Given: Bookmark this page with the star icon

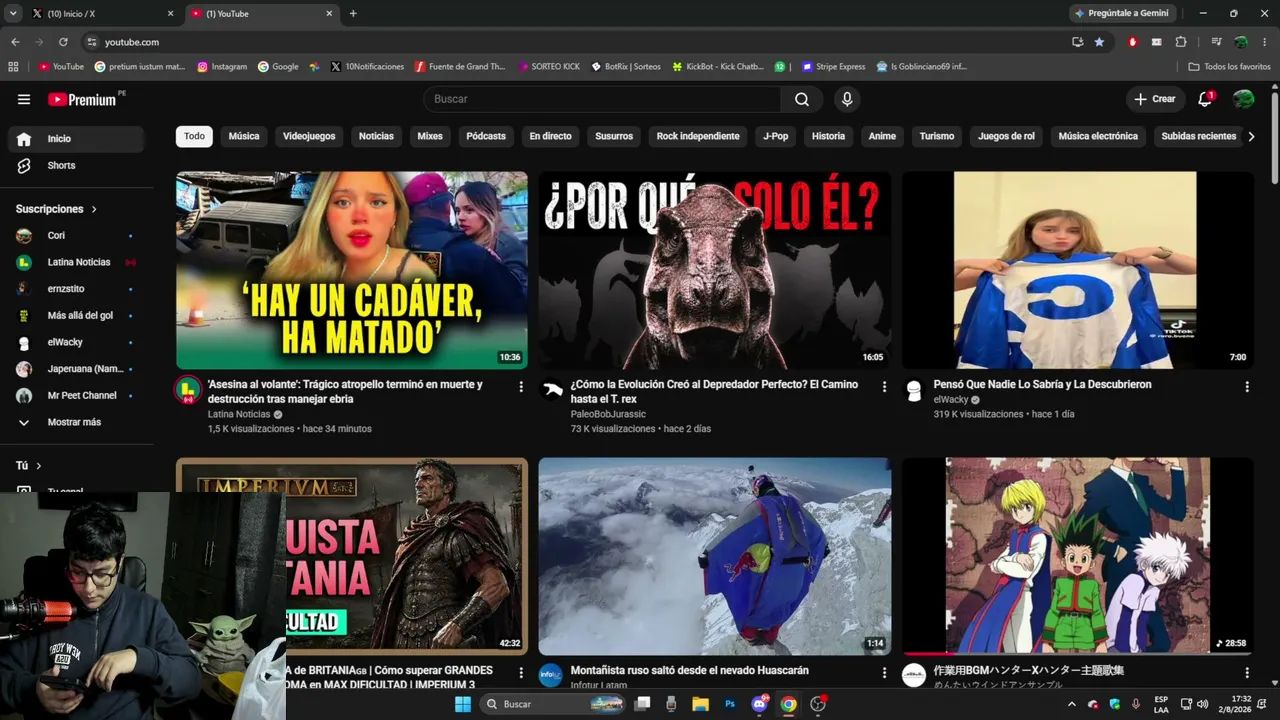Looking at the screenshot, I should coord(1100,42).
